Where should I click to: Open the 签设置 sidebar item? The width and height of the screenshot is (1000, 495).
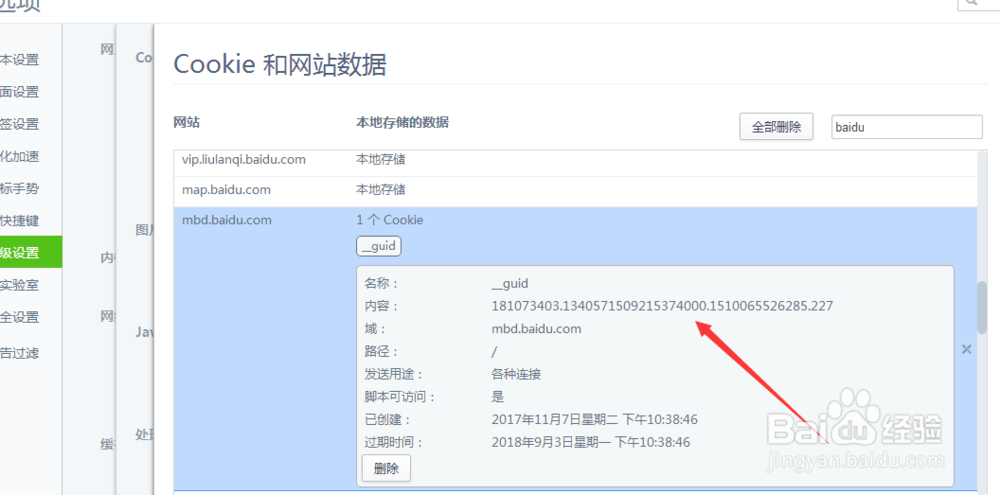[19, 124]
